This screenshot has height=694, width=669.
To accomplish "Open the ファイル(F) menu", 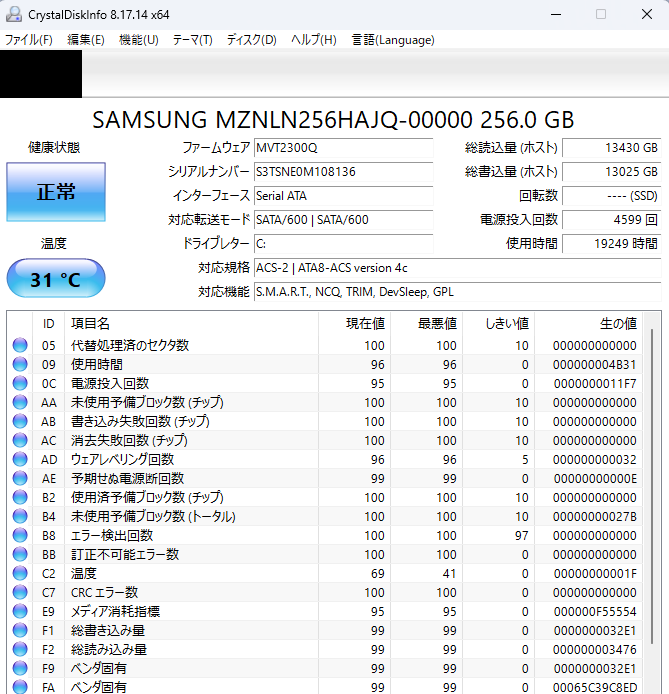I will tap(29, 40).
